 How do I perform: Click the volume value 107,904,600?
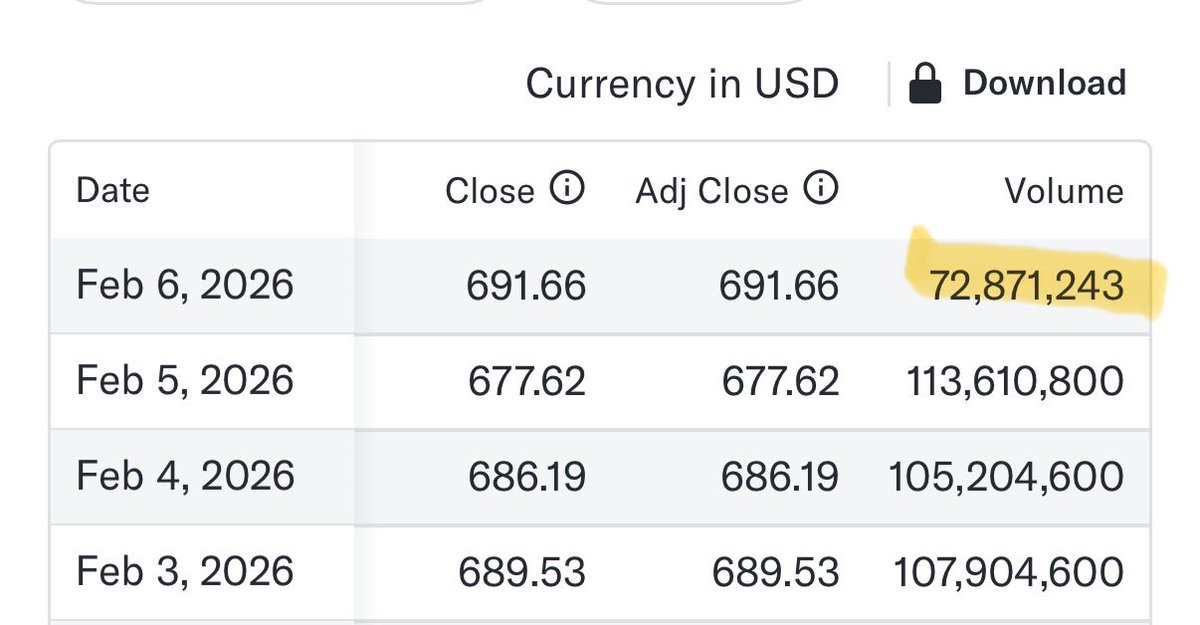pos(1006,571)
